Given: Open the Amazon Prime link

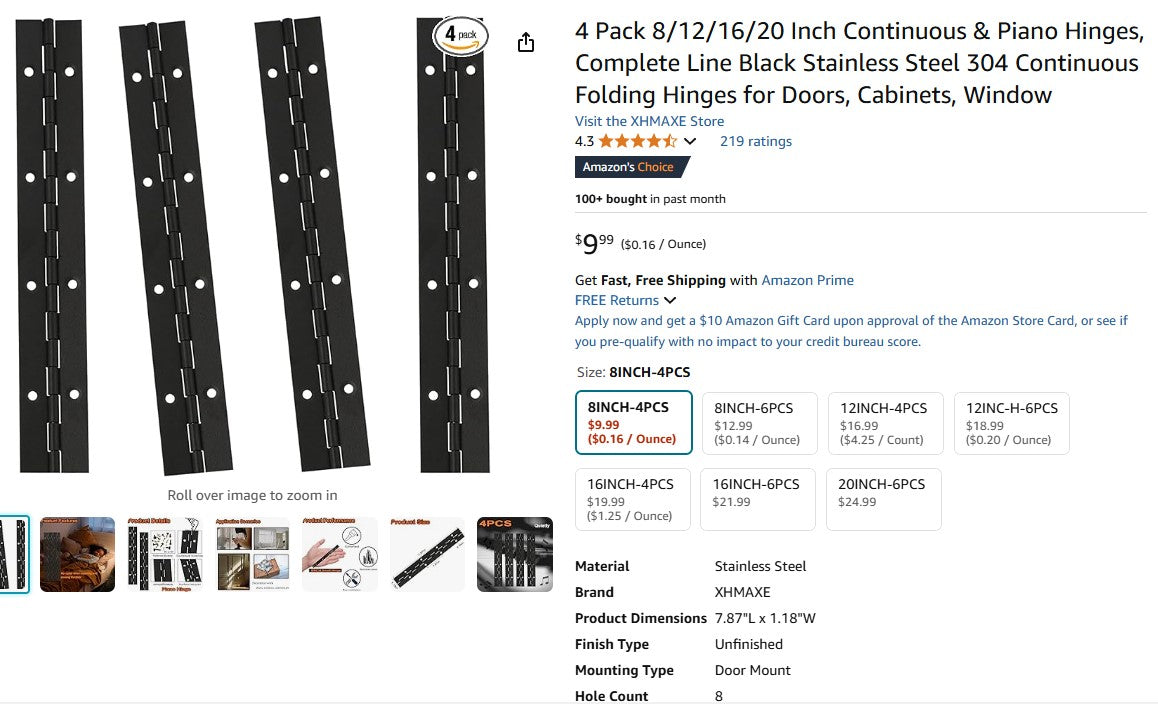Looking at the screenshot, I should click(x=807, y=280).
